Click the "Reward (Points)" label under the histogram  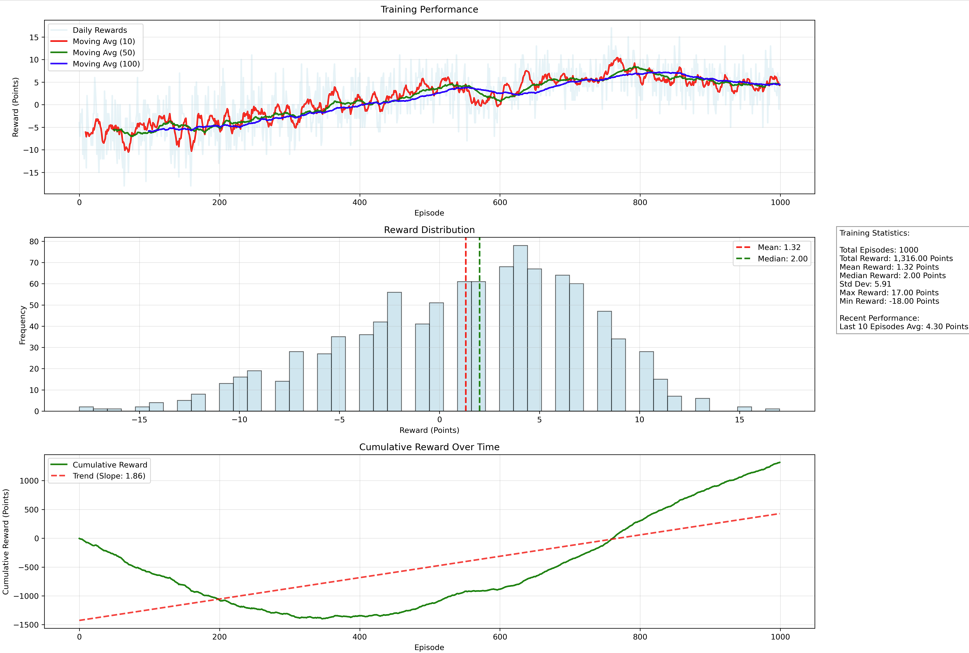429,430
